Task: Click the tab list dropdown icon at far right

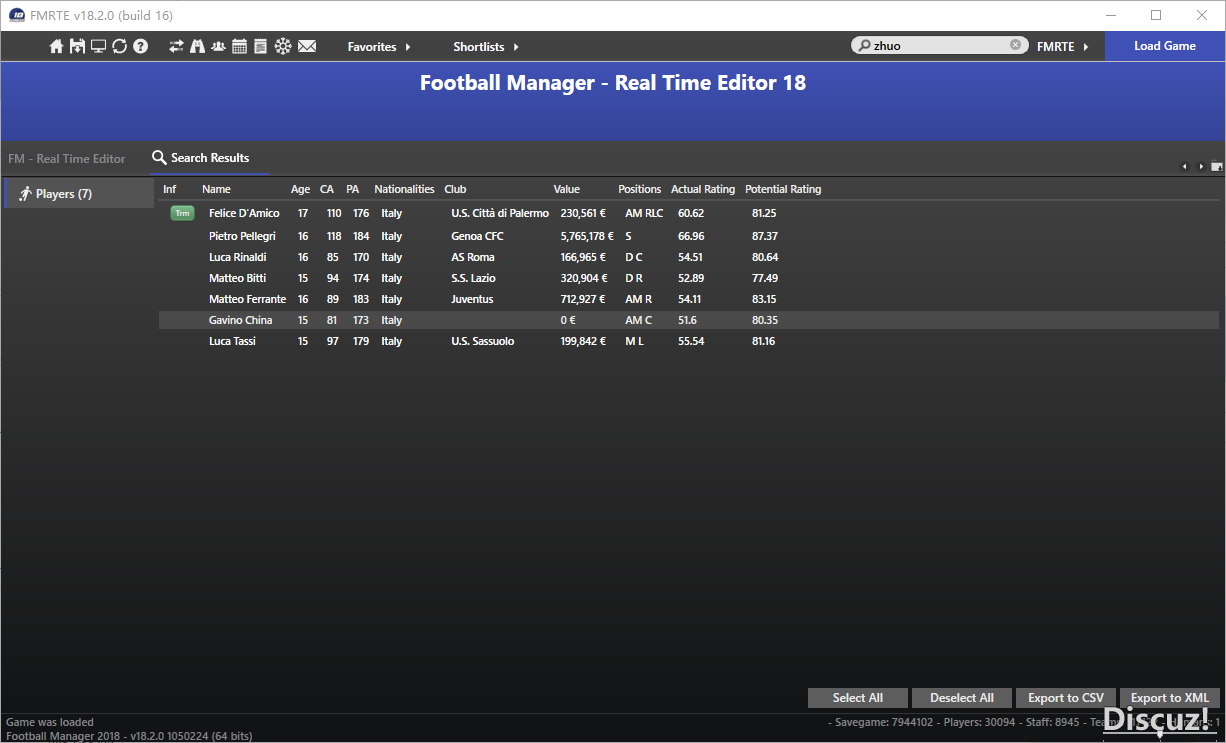Action: tap(1217, 166)
